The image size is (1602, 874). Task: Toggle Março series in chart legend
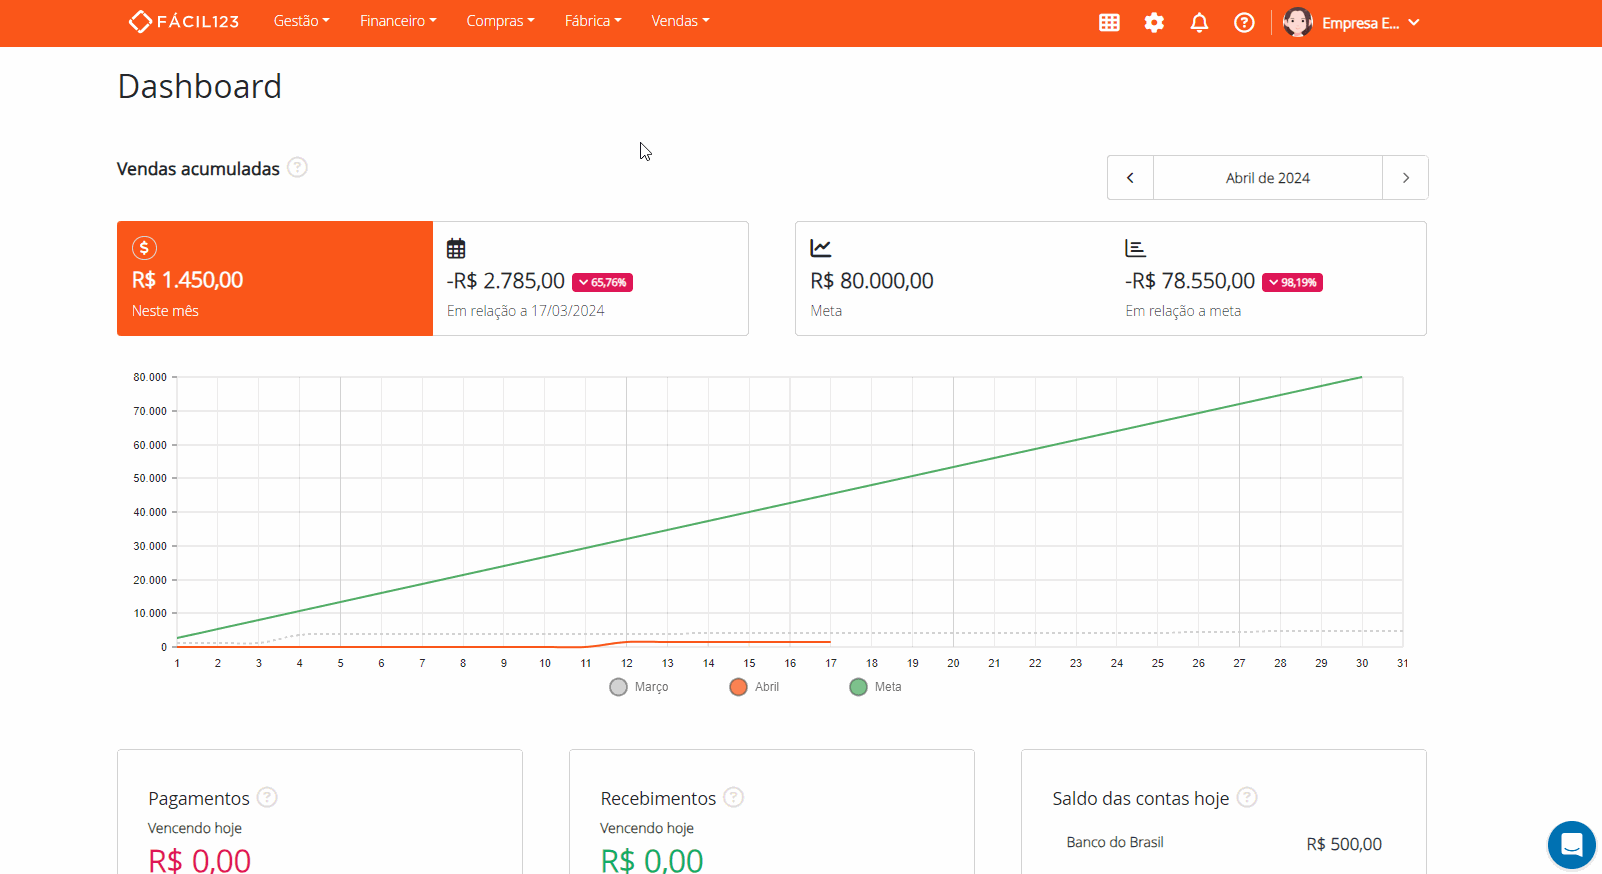639,687
